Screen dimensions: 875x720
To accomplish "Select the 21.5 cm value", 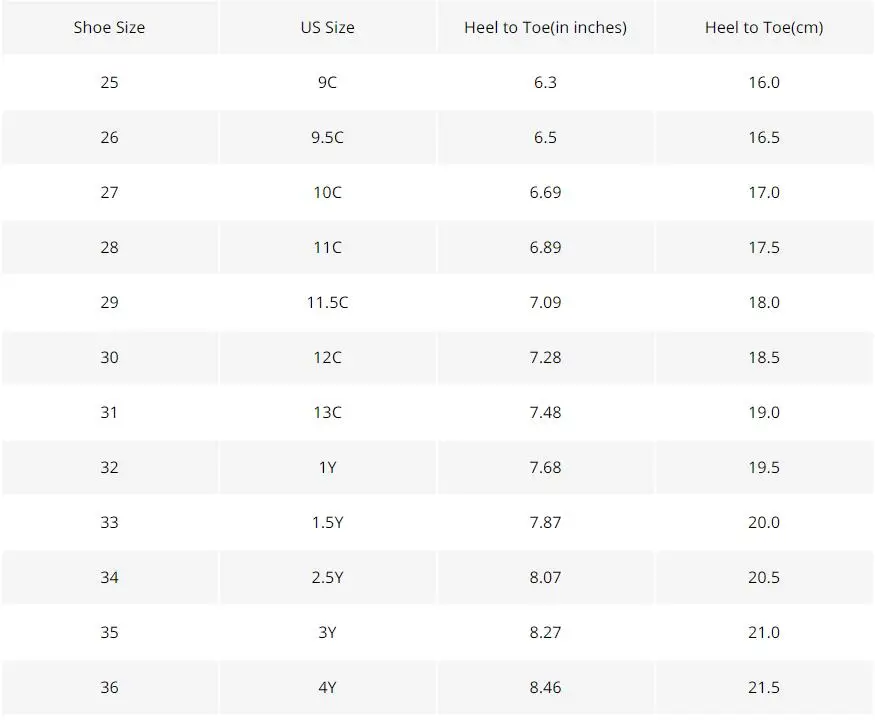I will coord(764,687).
